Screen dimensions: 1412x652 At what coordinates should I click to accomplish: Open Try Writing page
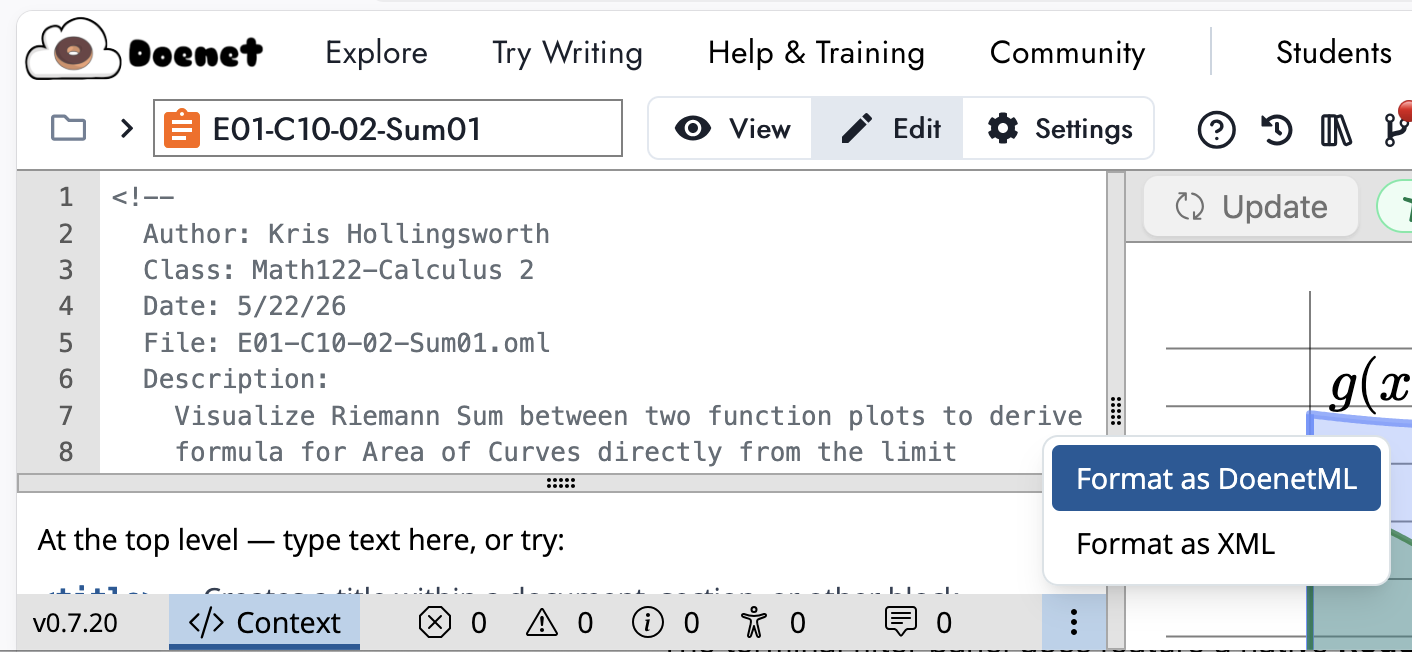pos(567,52)
